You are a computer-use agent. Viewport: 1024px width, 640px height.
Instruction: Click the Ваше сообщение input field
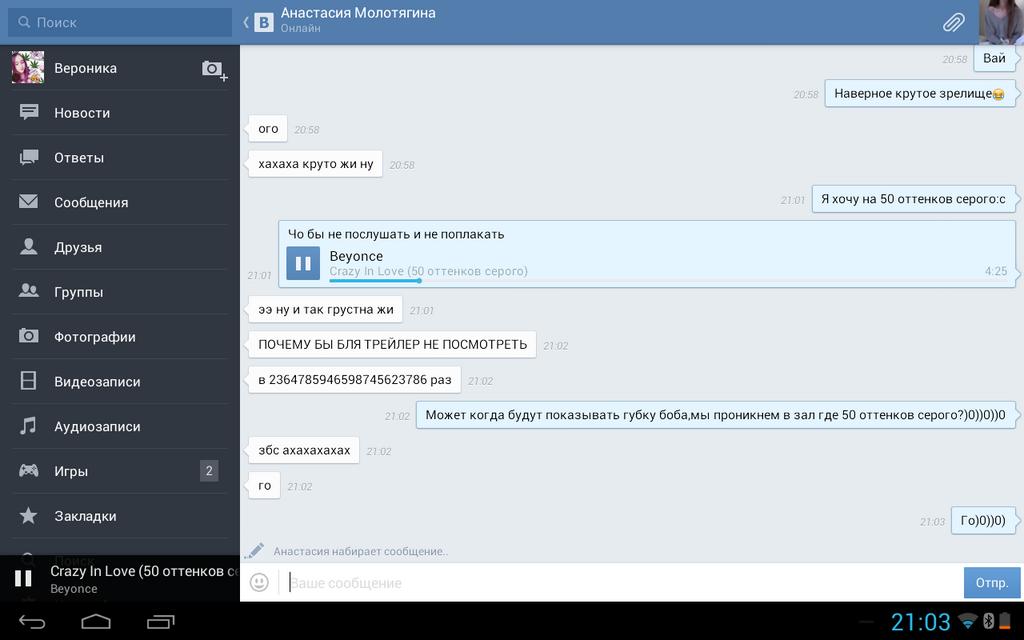[x=620, y=583]
